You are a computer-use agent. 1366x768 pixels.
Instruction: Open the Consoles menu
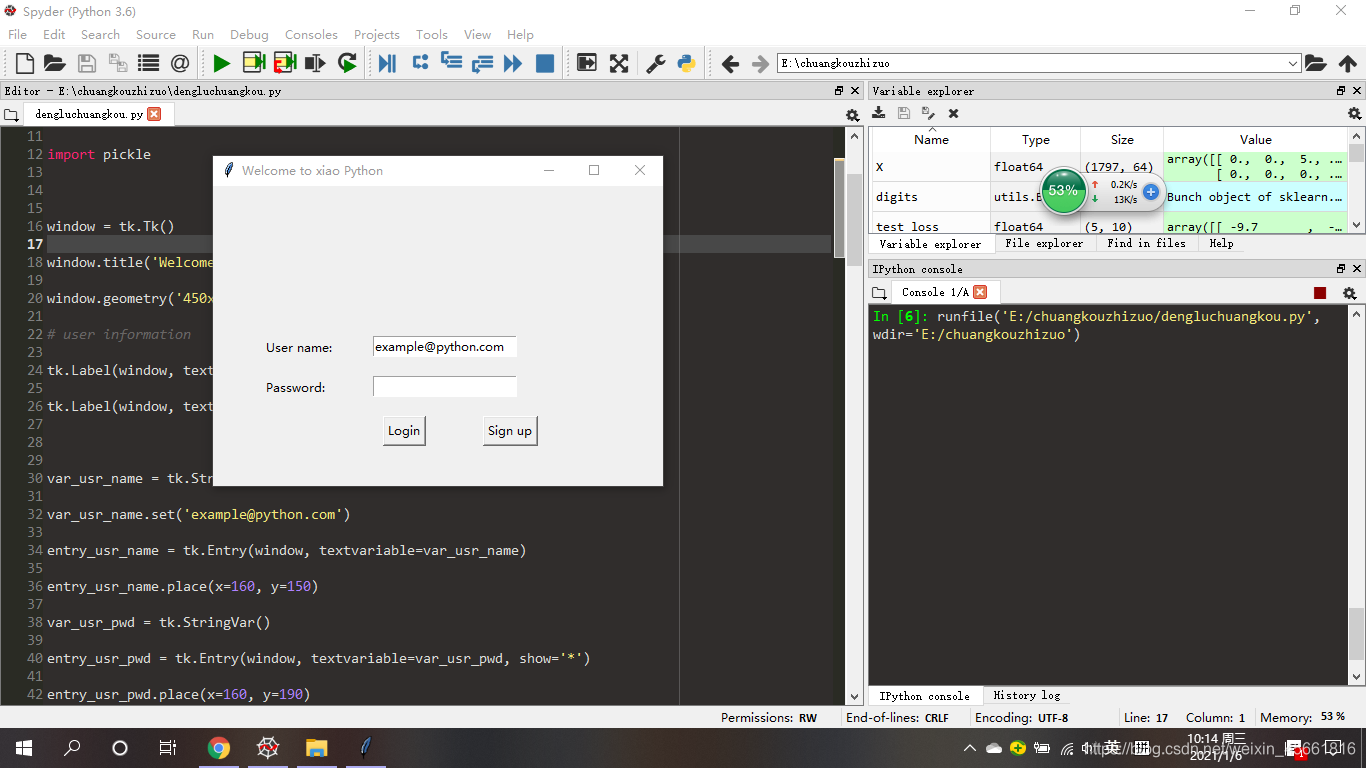[x=311, y=34]
